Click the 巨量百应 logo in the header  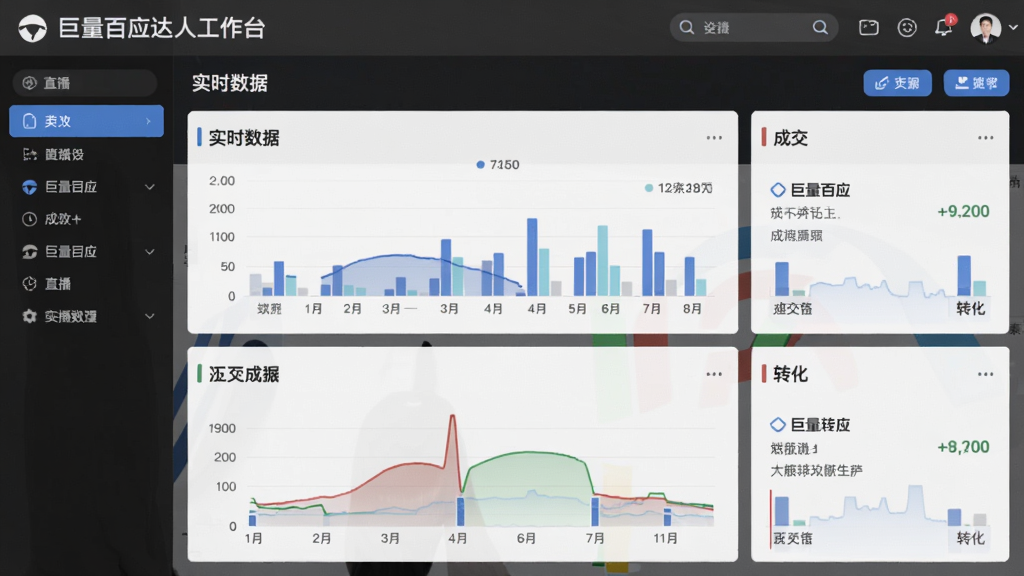click(x=32, y=28)
